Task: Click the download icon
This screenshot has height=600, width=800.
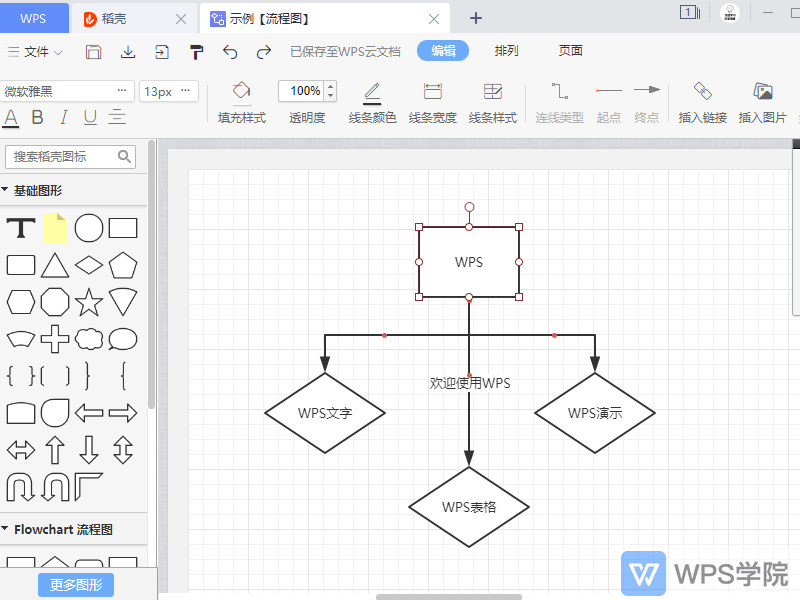Action: point(128,52)
